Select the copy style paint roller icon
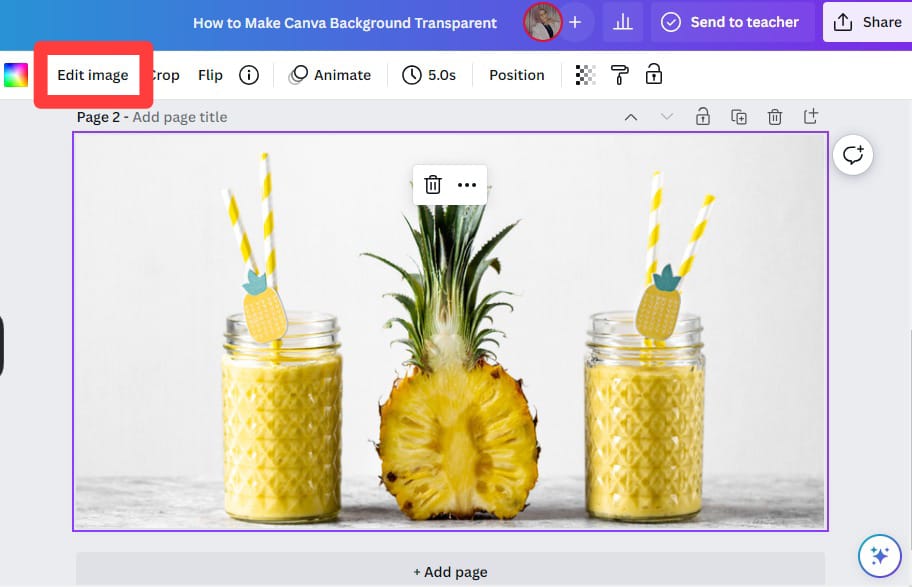The height and width of the screenshot is (587, 912). [621, 74]
